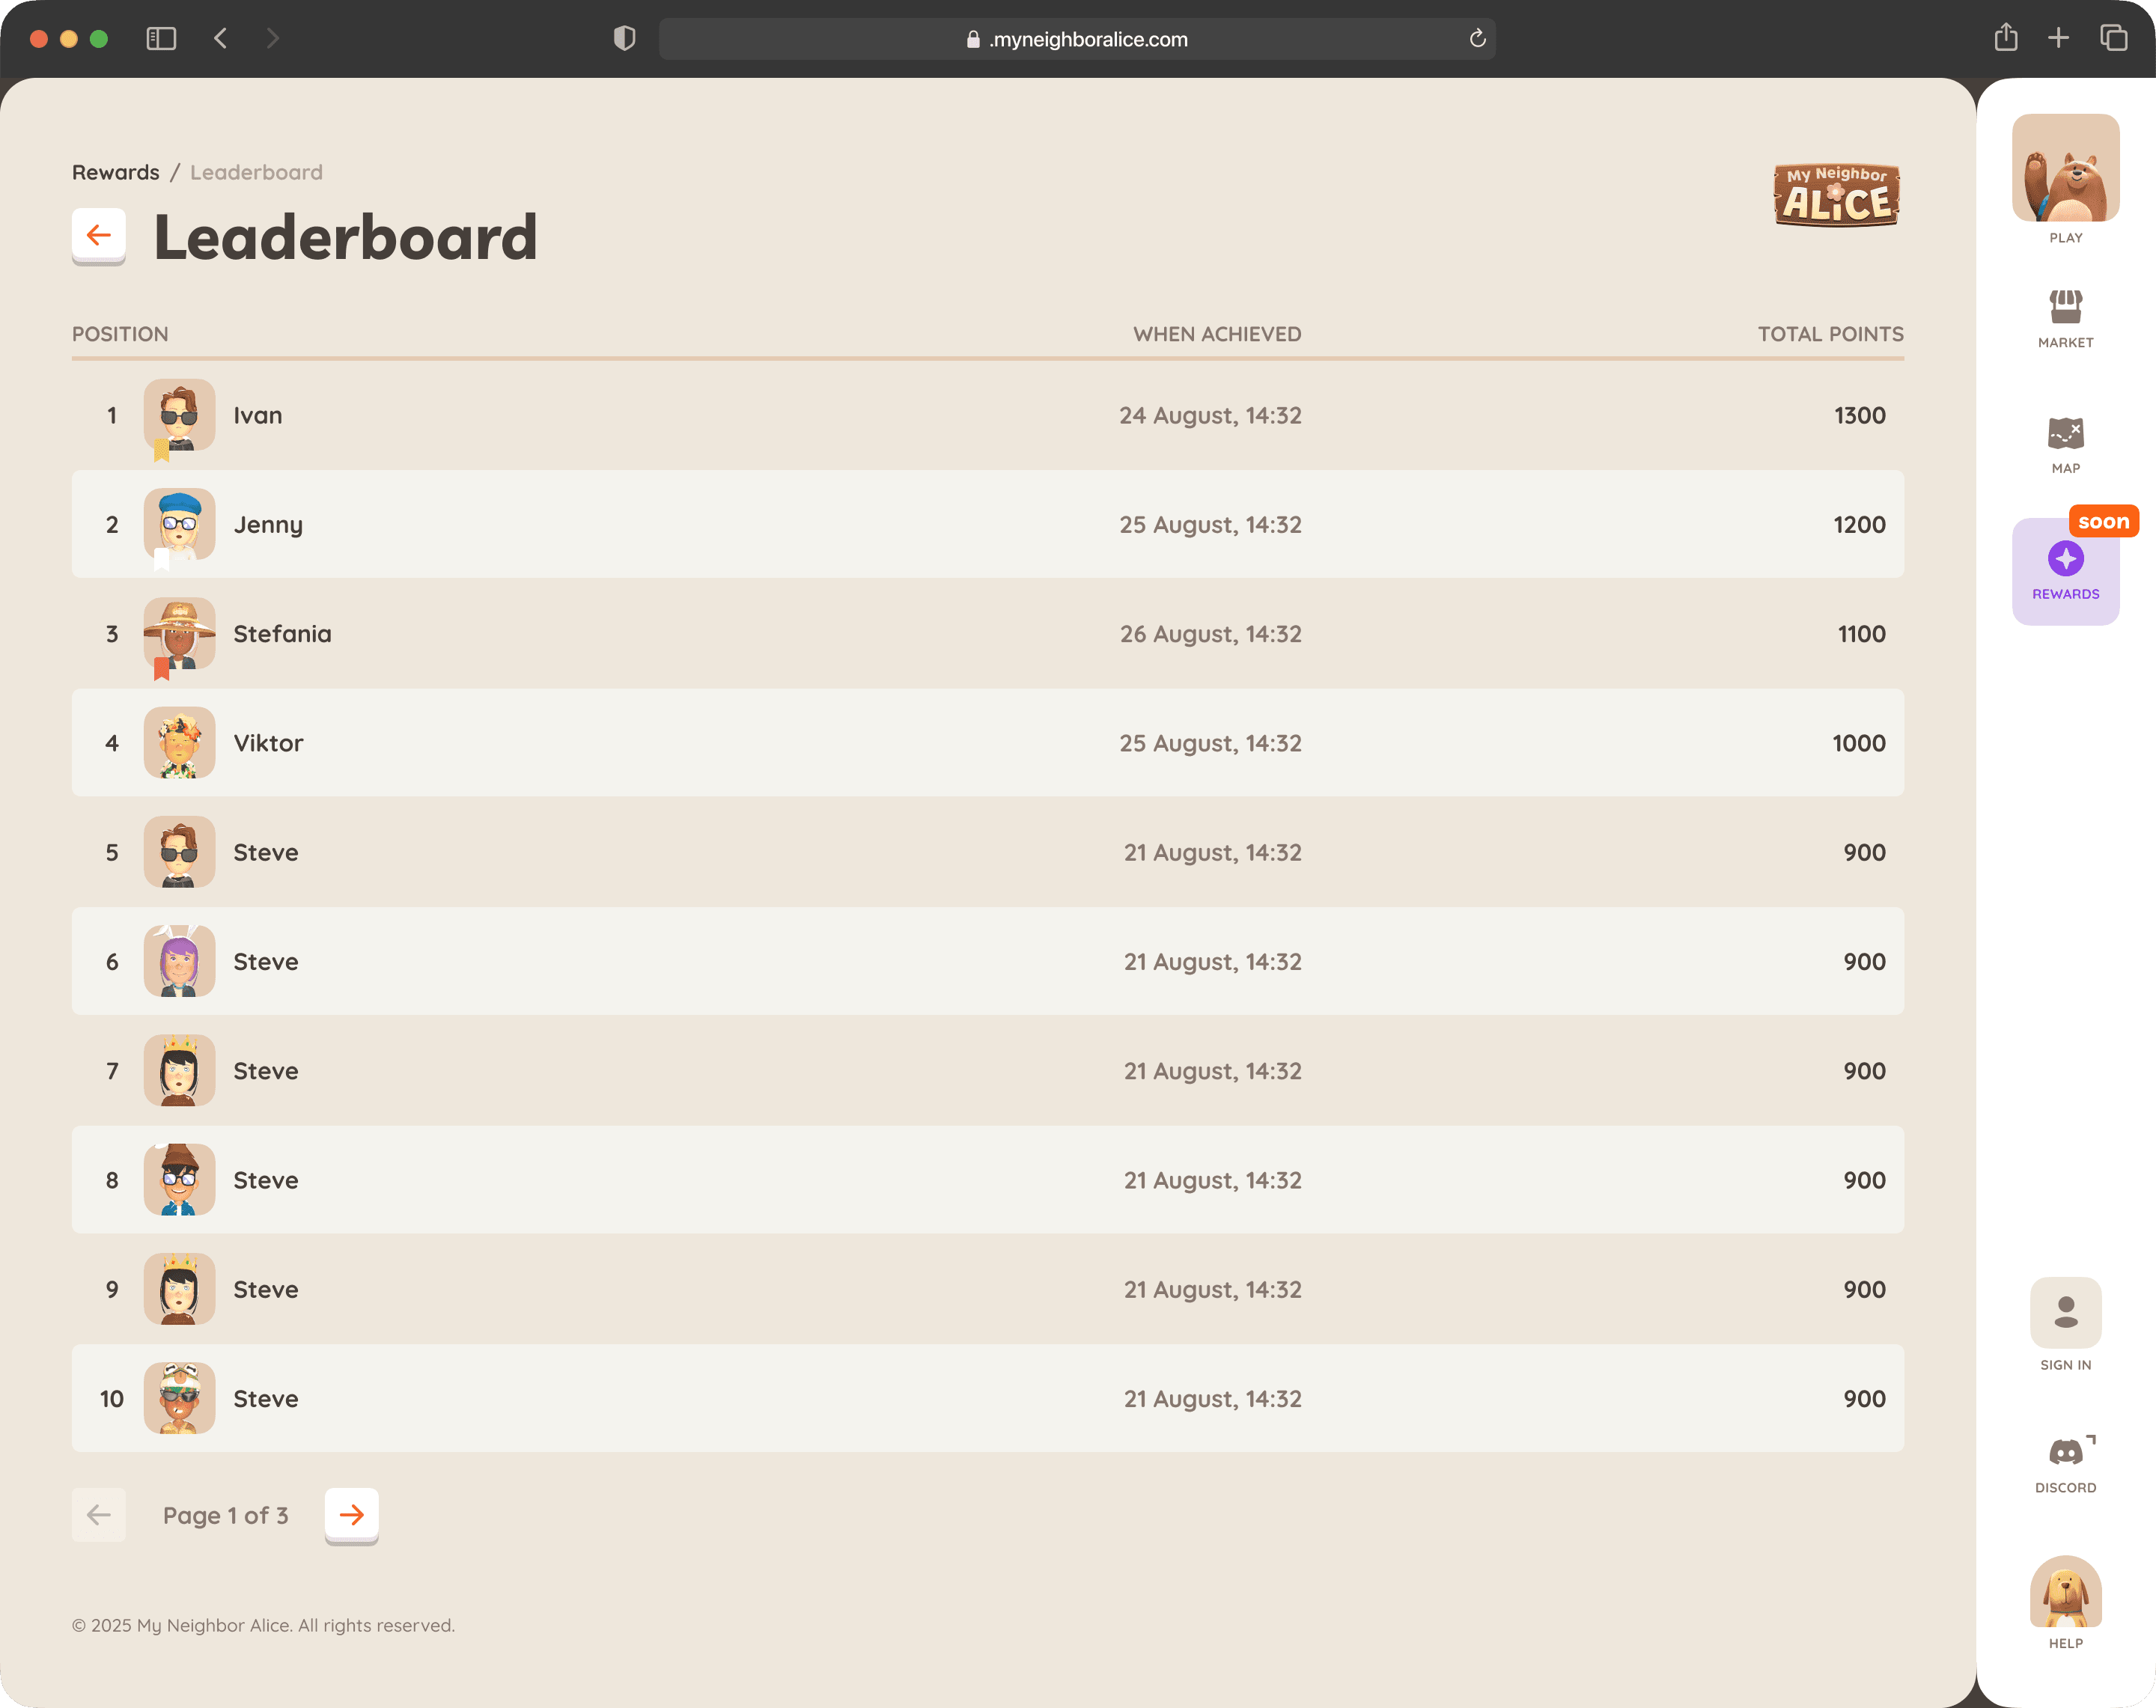
Task: Click the My Neighbor Alice logo
Action: tap(1836, 195)
